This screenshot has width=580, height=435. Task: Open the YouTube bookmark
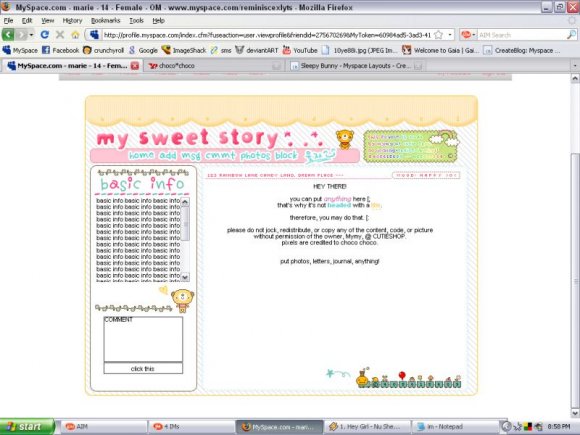tap(300, 50)
